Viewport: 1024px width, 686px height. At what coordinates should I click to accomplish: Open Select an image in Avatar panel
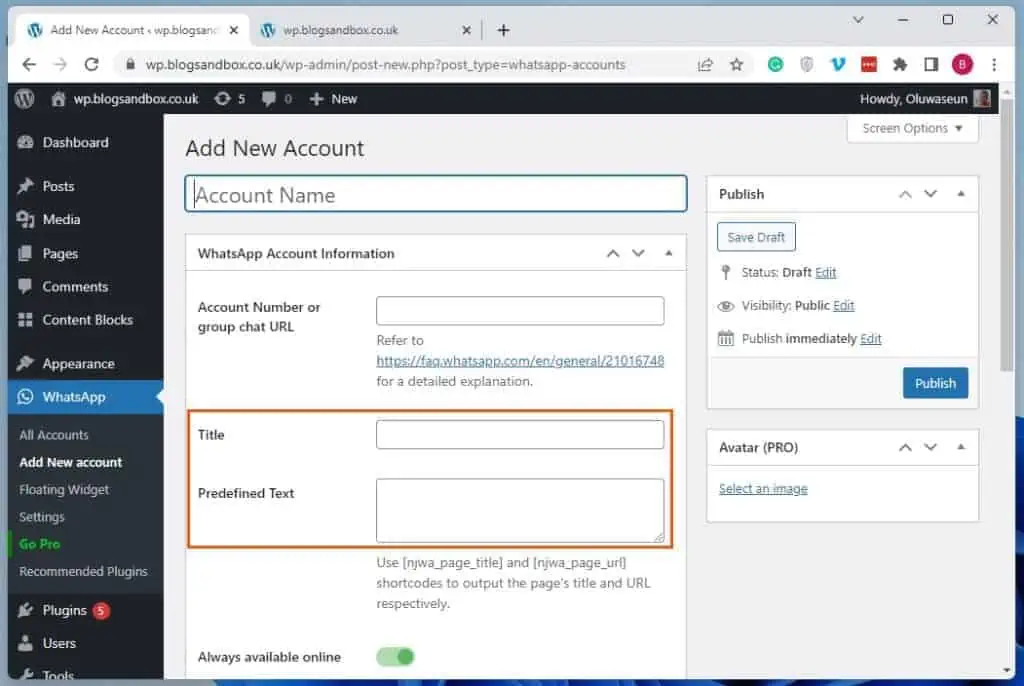coord(762,488)
